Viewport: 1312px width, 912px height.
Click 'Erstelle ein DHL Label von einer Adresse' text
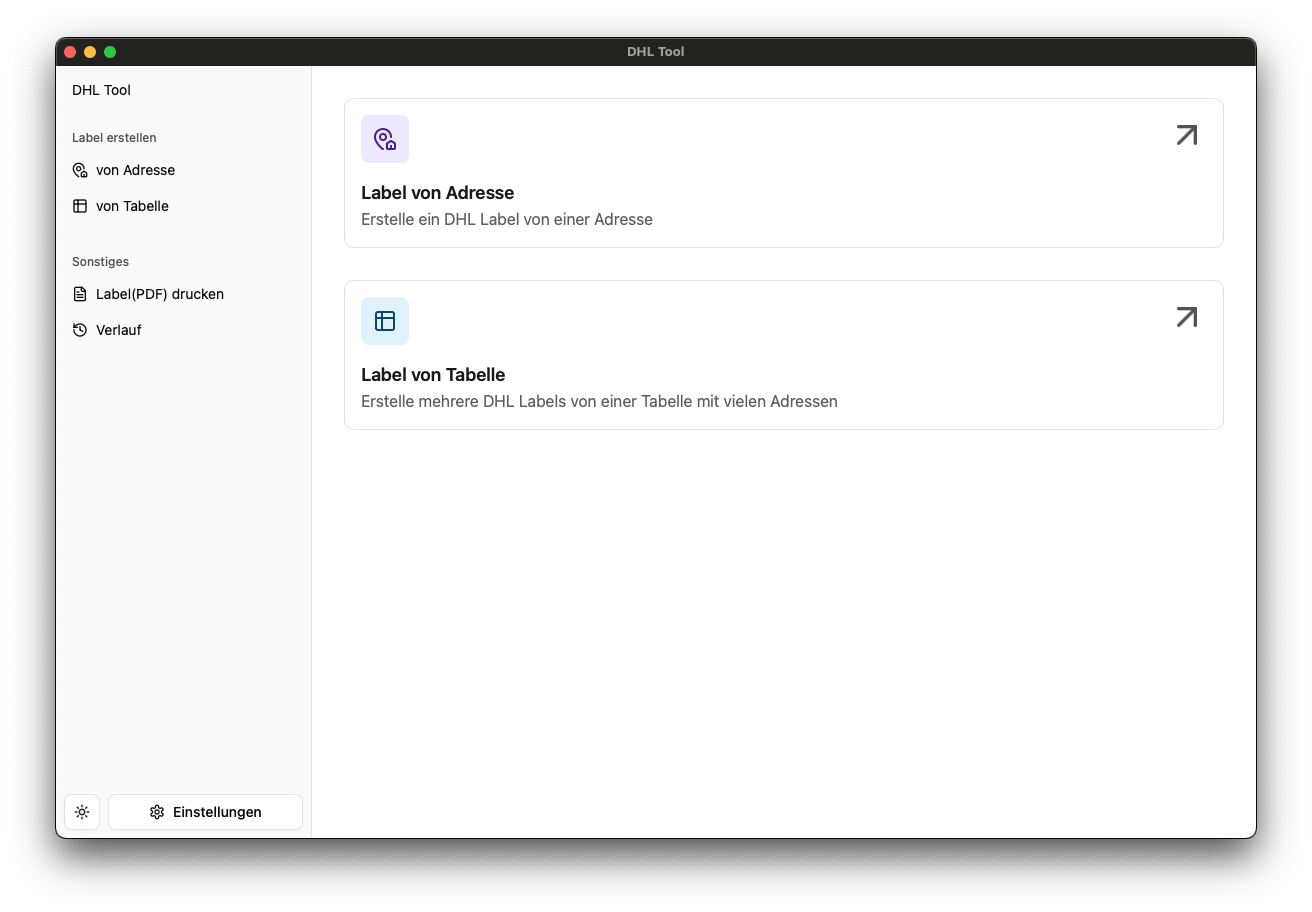pyautogui.click(x=507, y=219)
